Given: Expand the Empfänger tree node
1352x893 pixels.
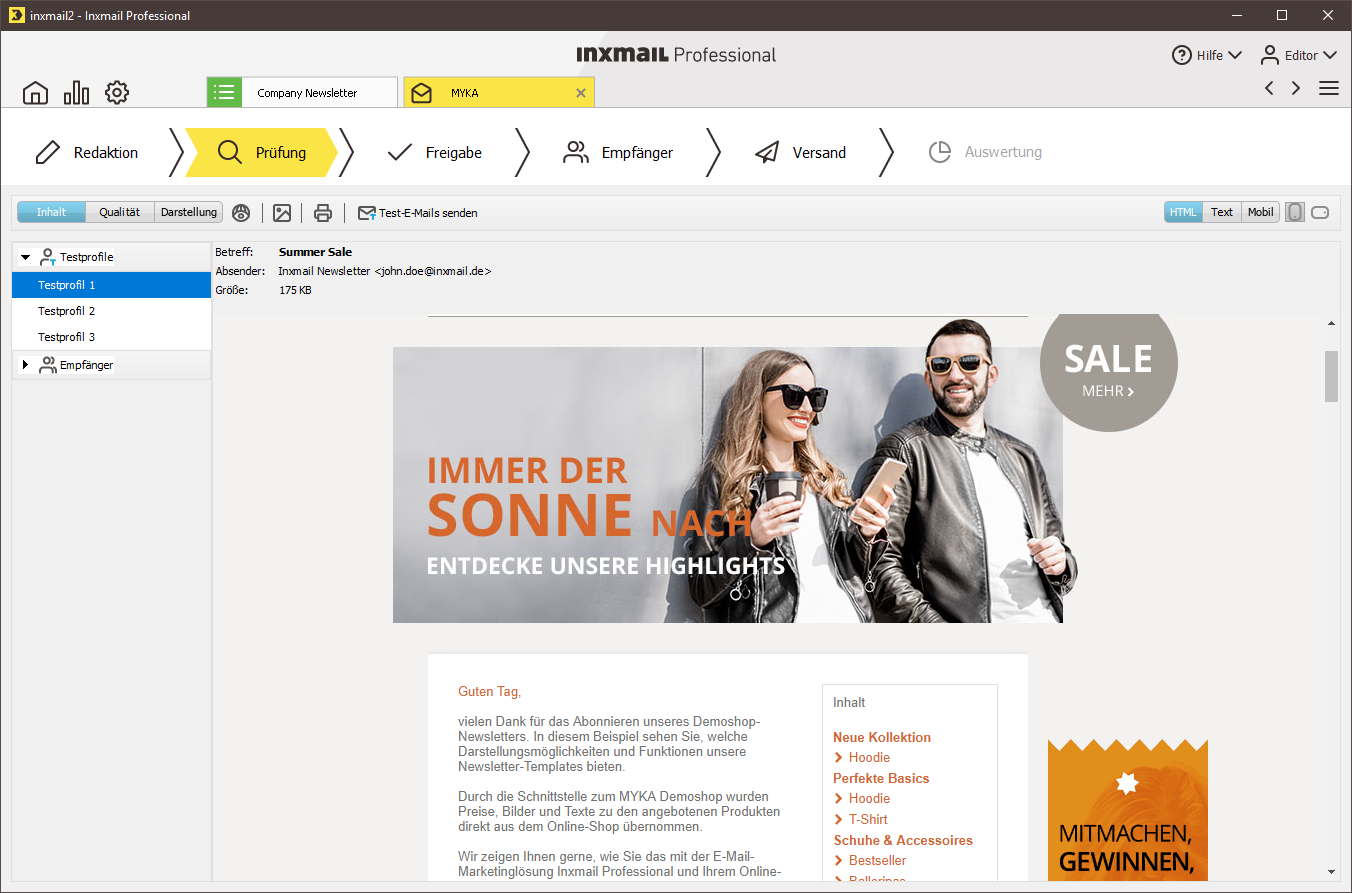Looking at the screenshot, I should pyautogui.click(x=25, y=365).
